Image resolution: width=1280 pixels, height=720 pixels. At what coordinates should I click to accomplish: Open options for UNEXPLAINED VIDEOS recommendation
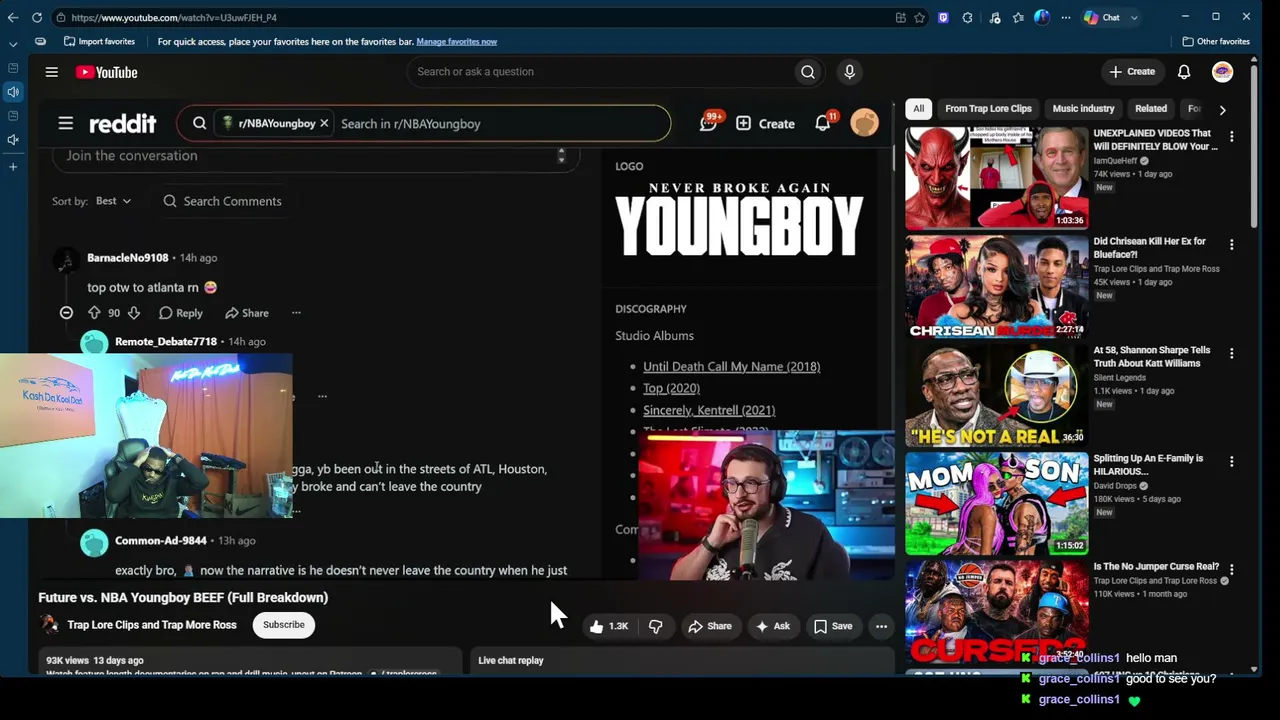point(1231,136)
